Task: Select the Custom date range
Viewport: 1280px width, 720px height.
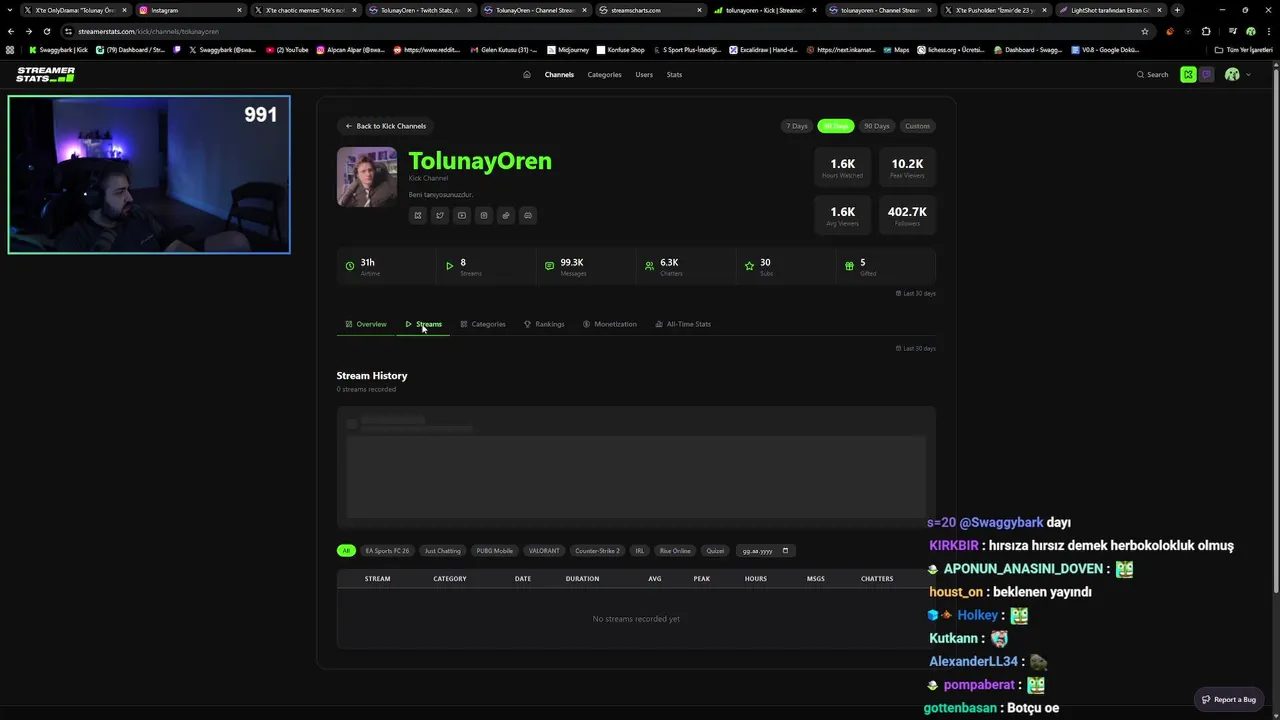Action: pyautogui.click(x=917, y=126)
